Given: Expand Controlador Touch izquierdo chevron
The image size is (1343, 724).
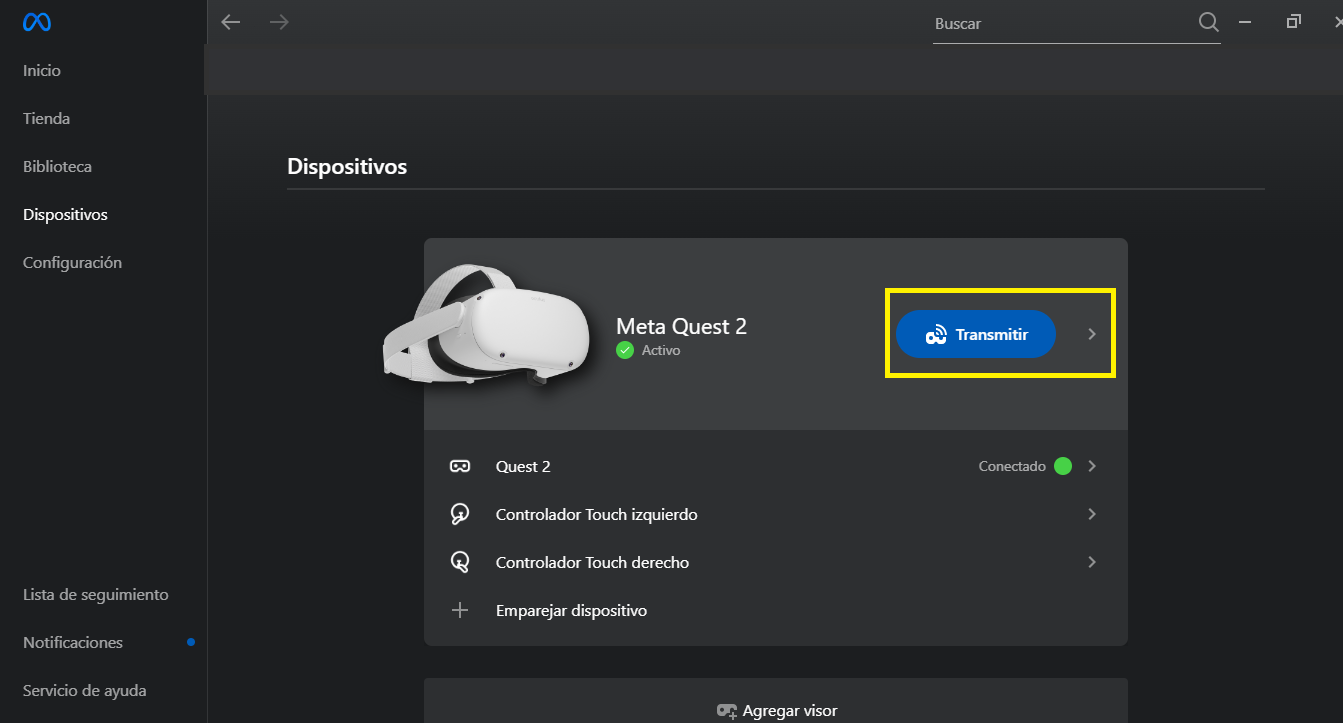Looking at the screenshot, I should point(1092,514).
